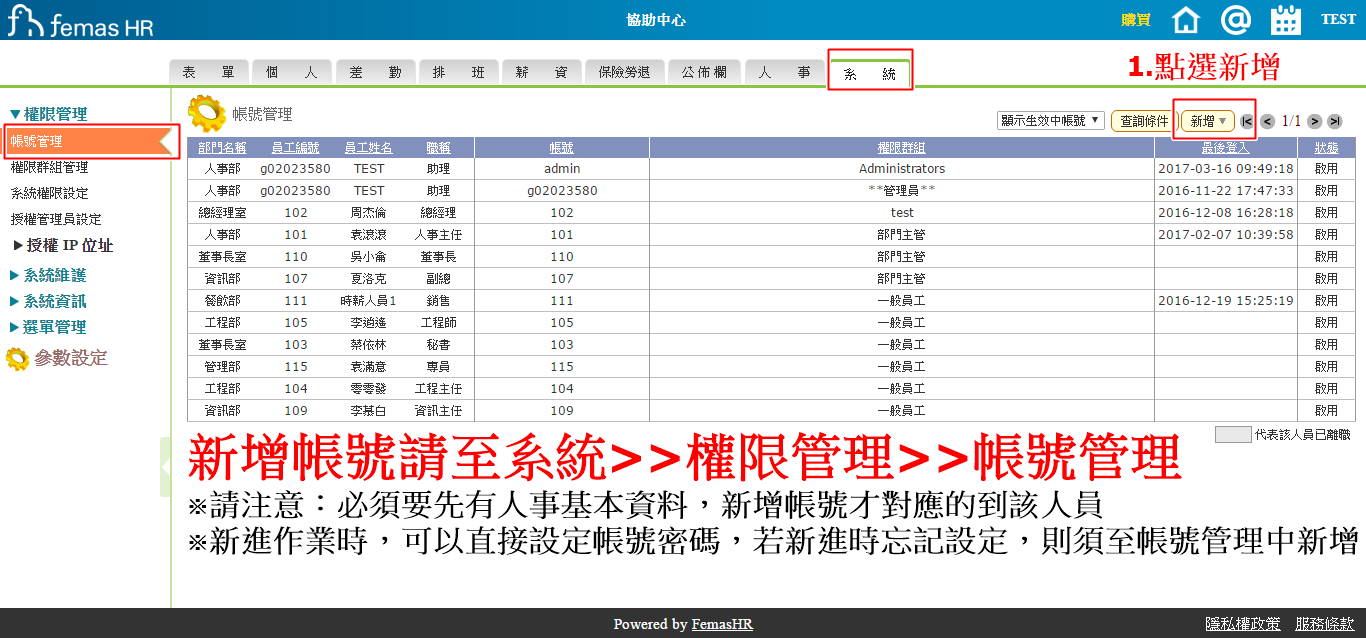Switch to the 薪資 tab
The width and height of the screenshot is (1366, 638).
(x=541, y=72)
